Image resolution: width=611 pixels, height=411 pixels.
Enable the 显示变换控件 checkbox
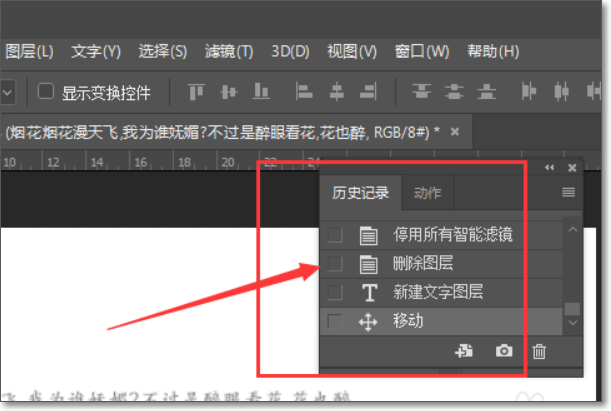click(x=46, y=92)
